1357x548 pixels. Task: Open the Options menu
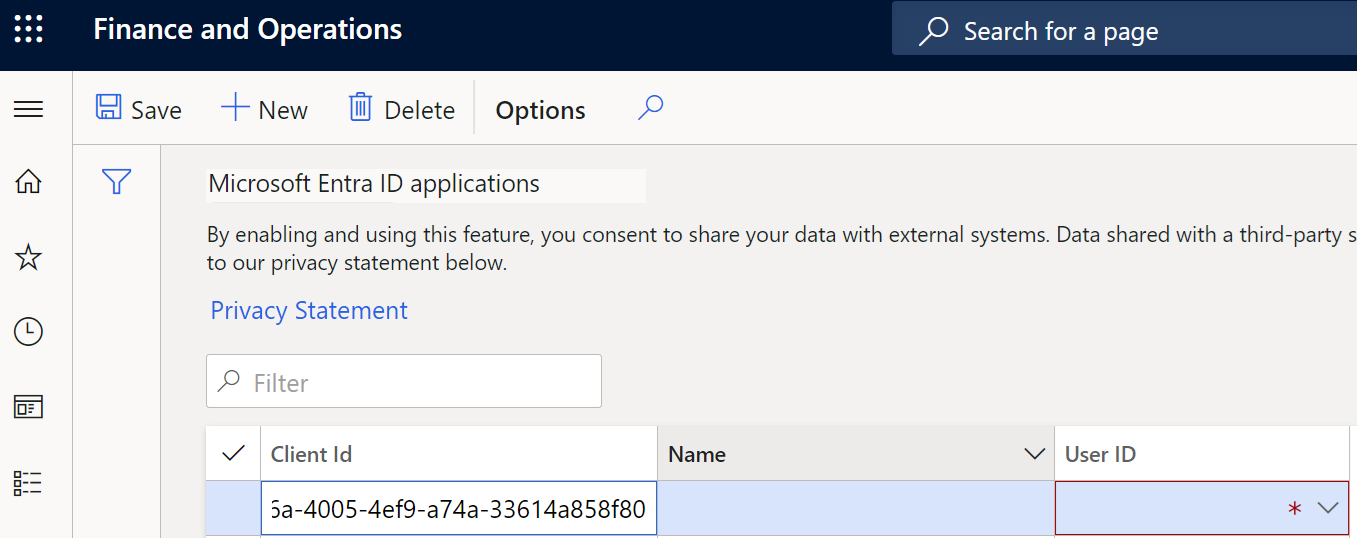(x=541, y=110)
